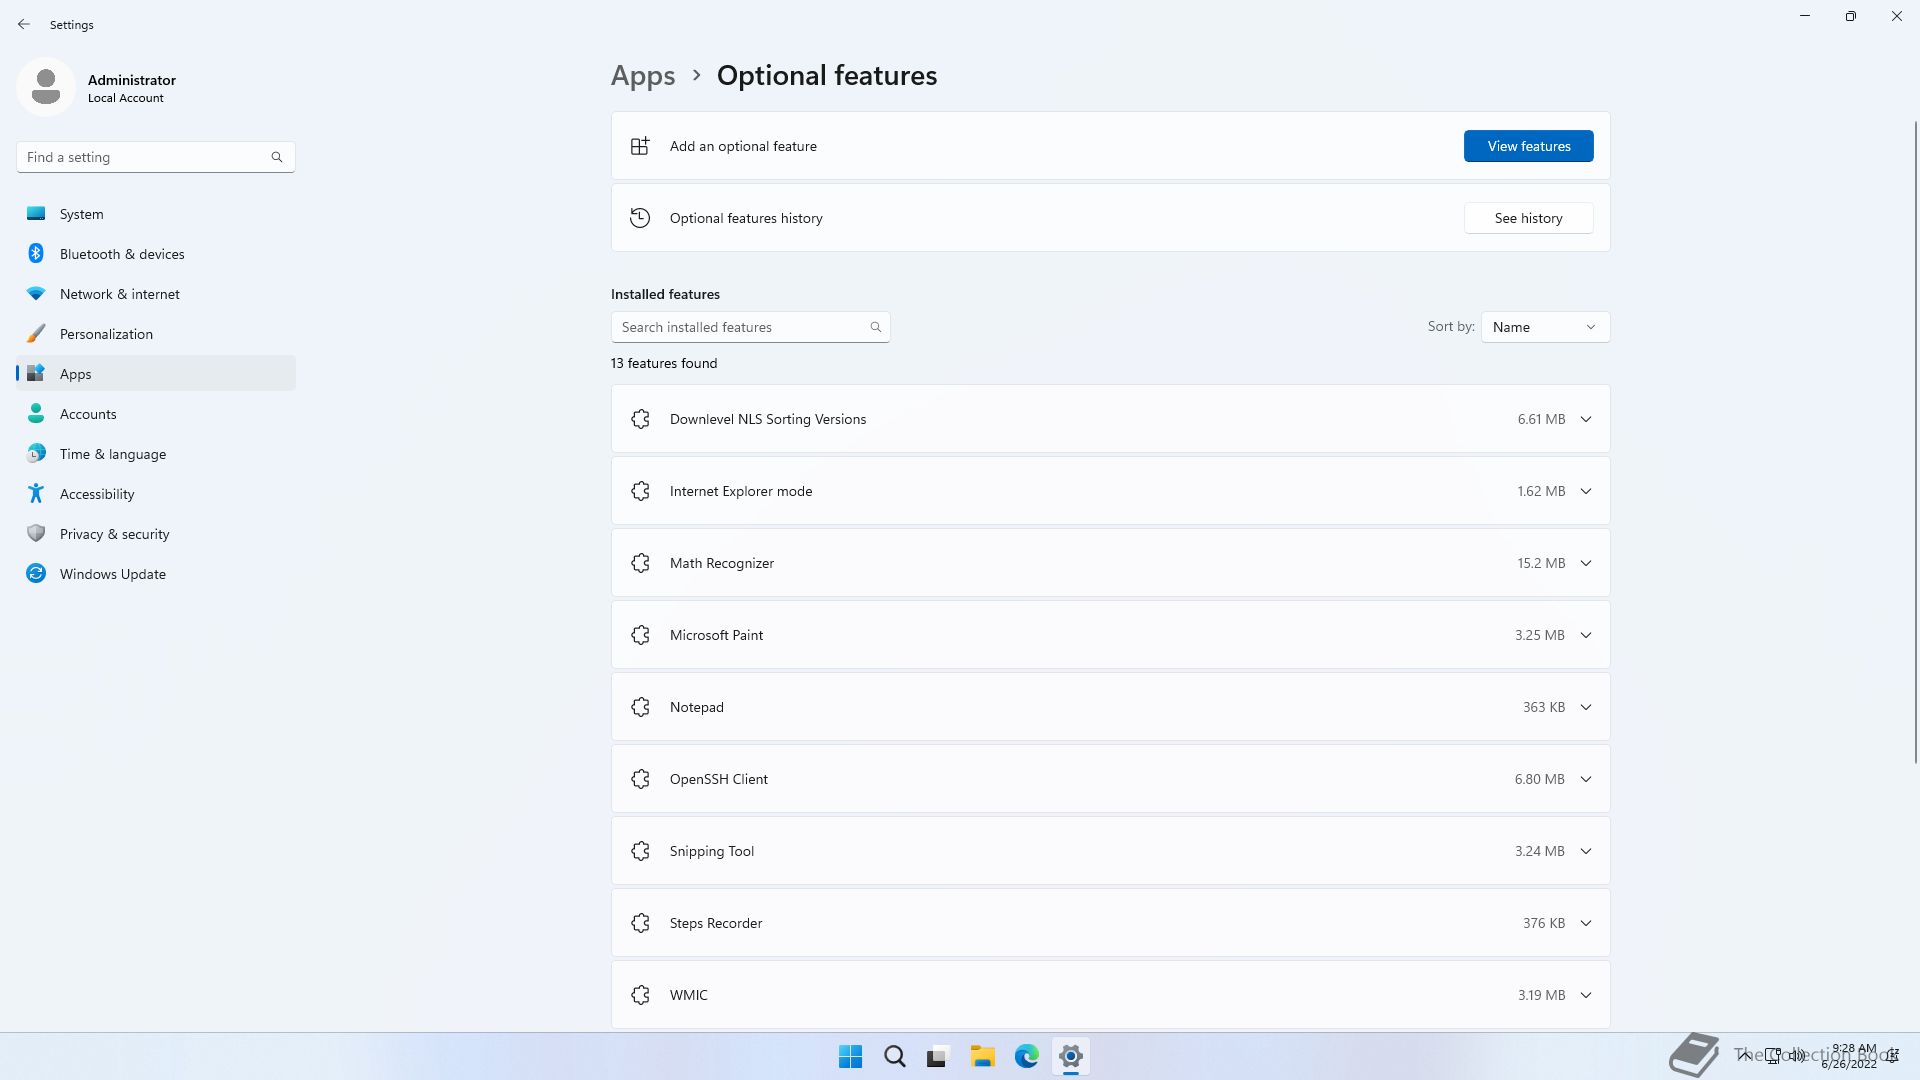This screenshot has height=1080, width=1920.
Task: Click the Installed features heading
Action: (x=665, y=294)
